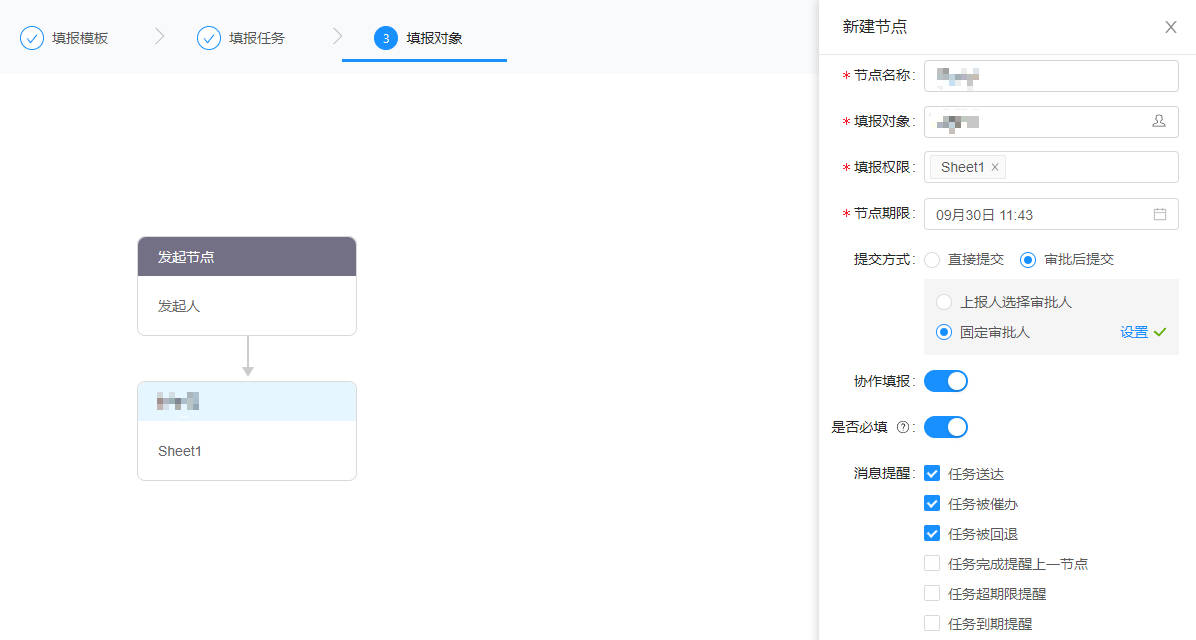Turn off the 是否必填 switch
Image resolution: width=1196 pixels, height=640 pixels.
945,427
